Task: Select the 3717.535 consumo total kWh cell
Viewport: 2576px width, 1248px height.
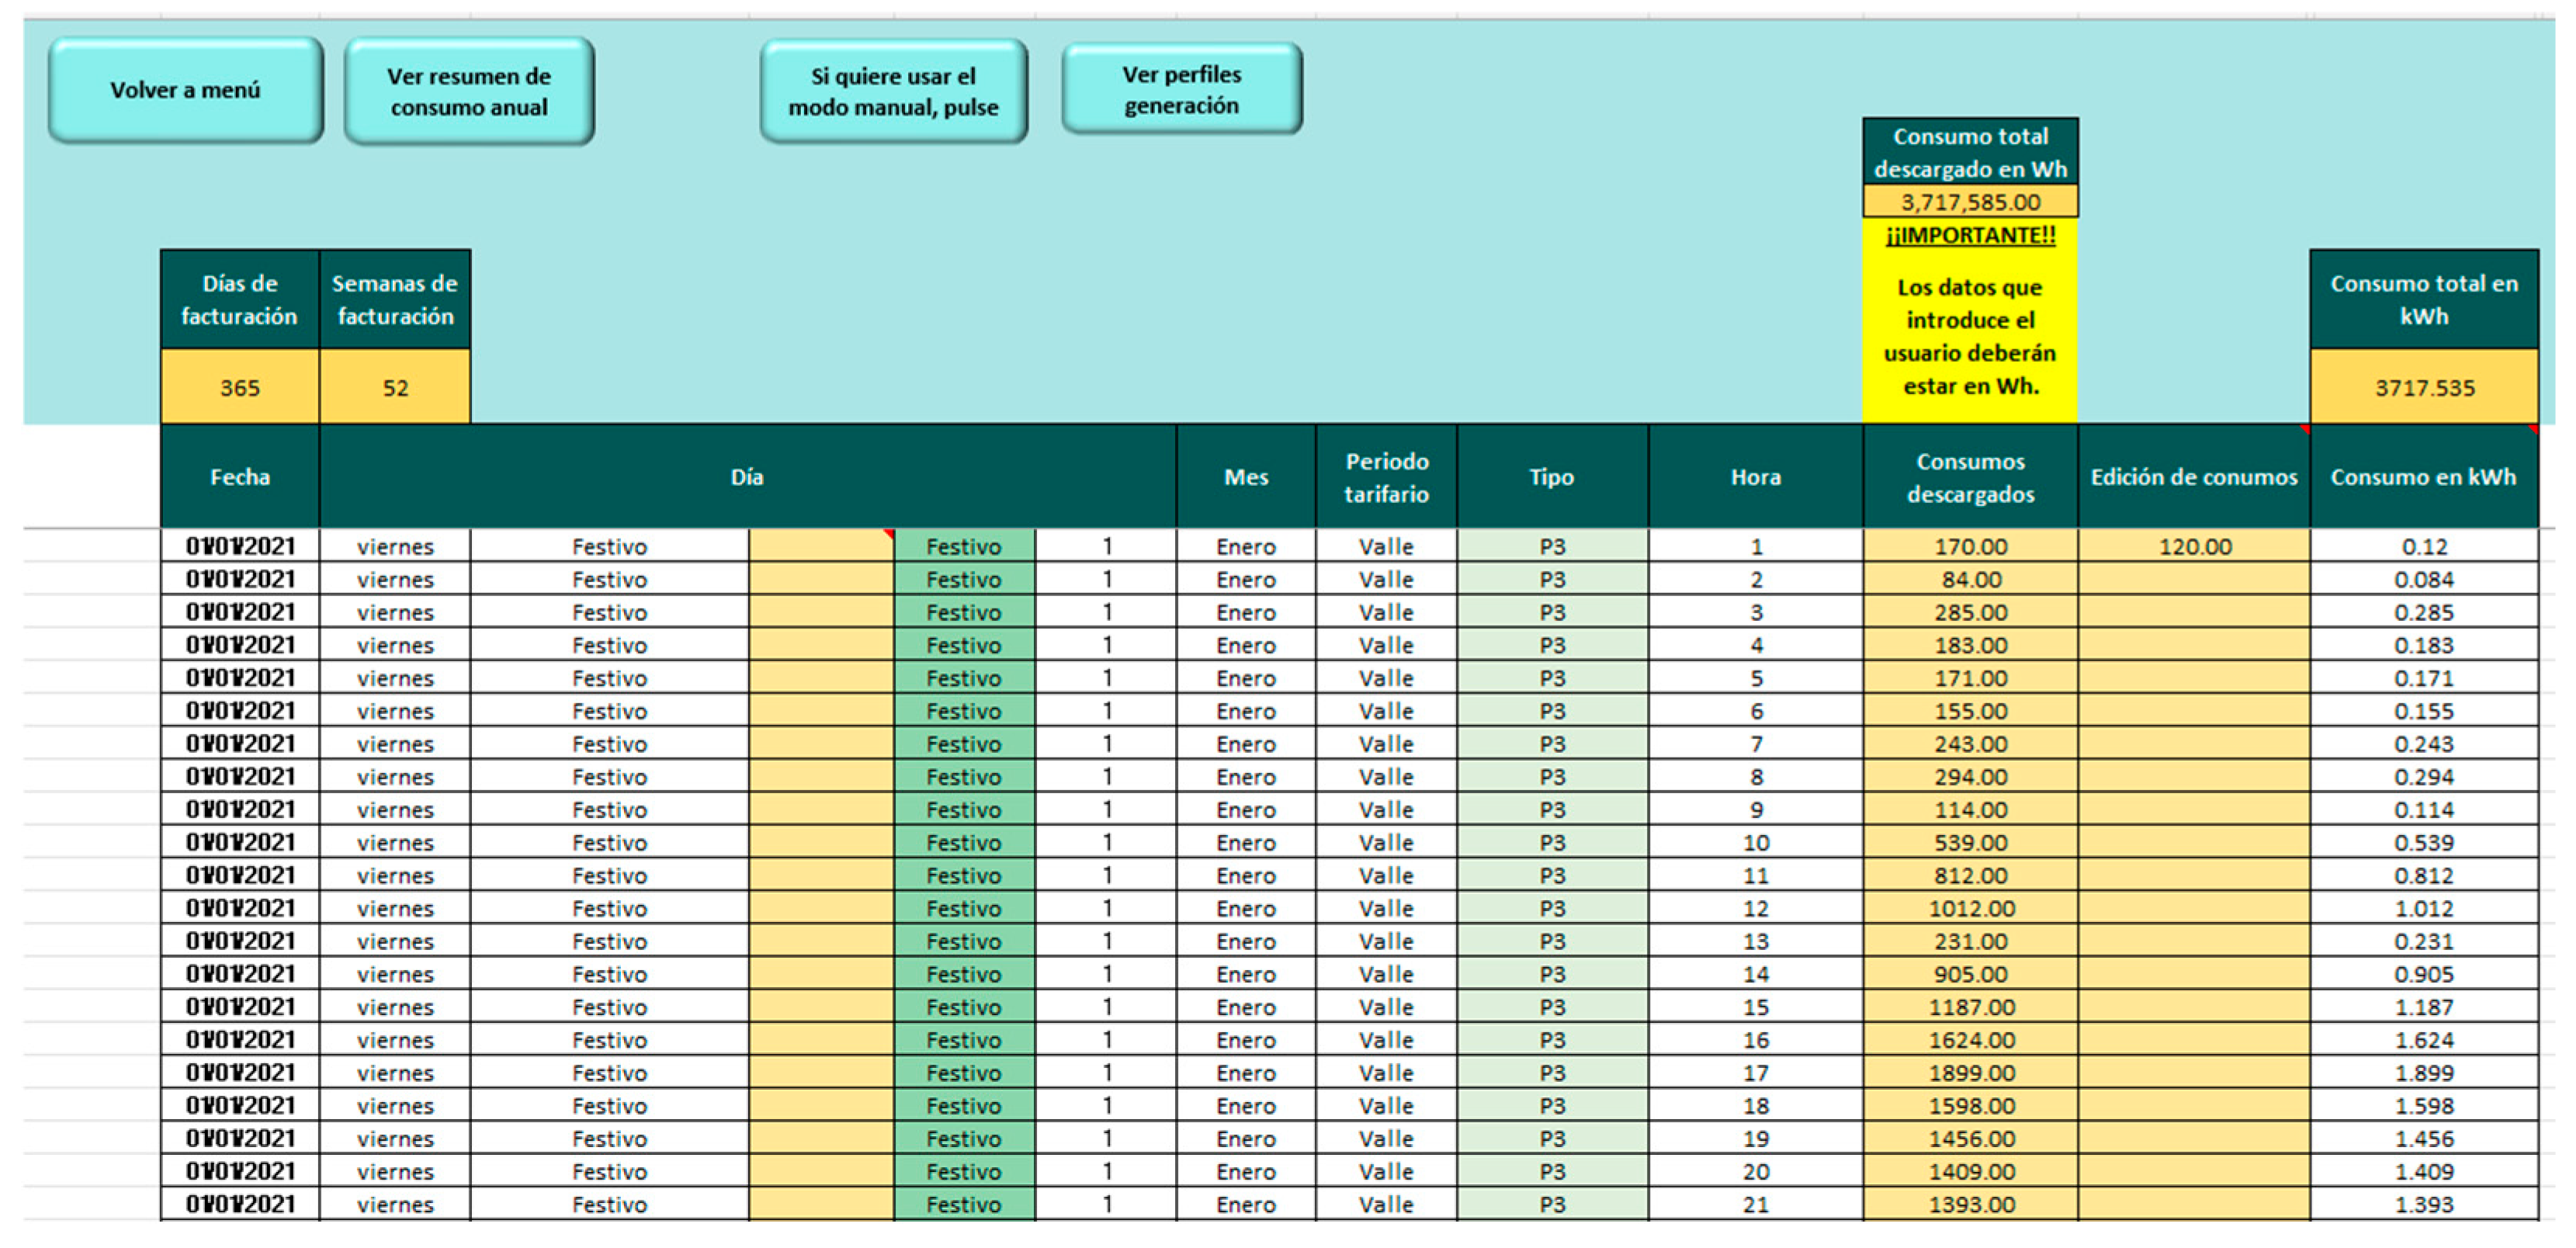Action: tap(2423, 387)
